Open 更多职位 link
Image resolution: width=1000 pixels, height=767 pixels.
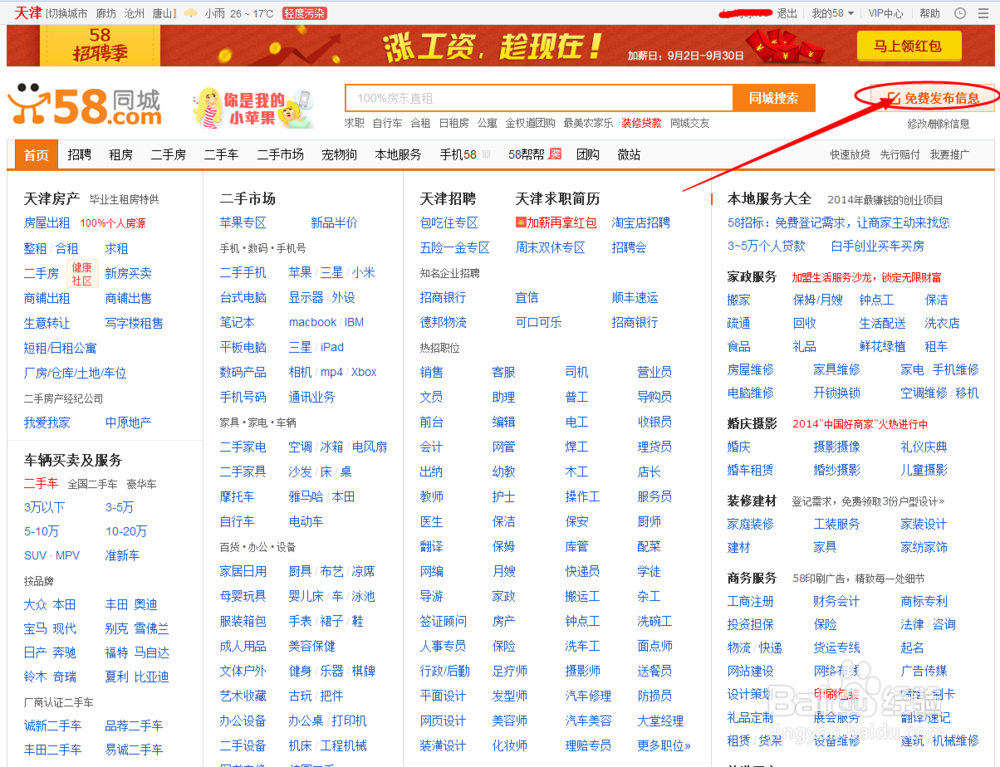coord(664,745)
